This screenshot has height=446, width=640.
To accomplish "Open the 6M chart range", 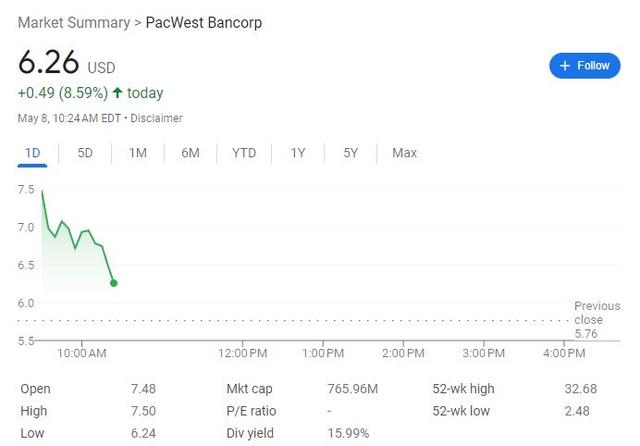I will [x=190, y=153].
